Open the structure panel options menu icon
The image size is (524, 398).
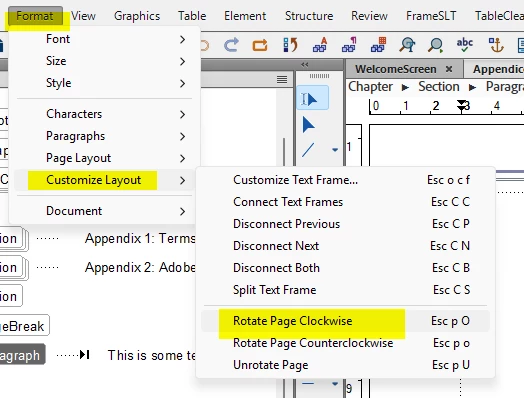282,79
